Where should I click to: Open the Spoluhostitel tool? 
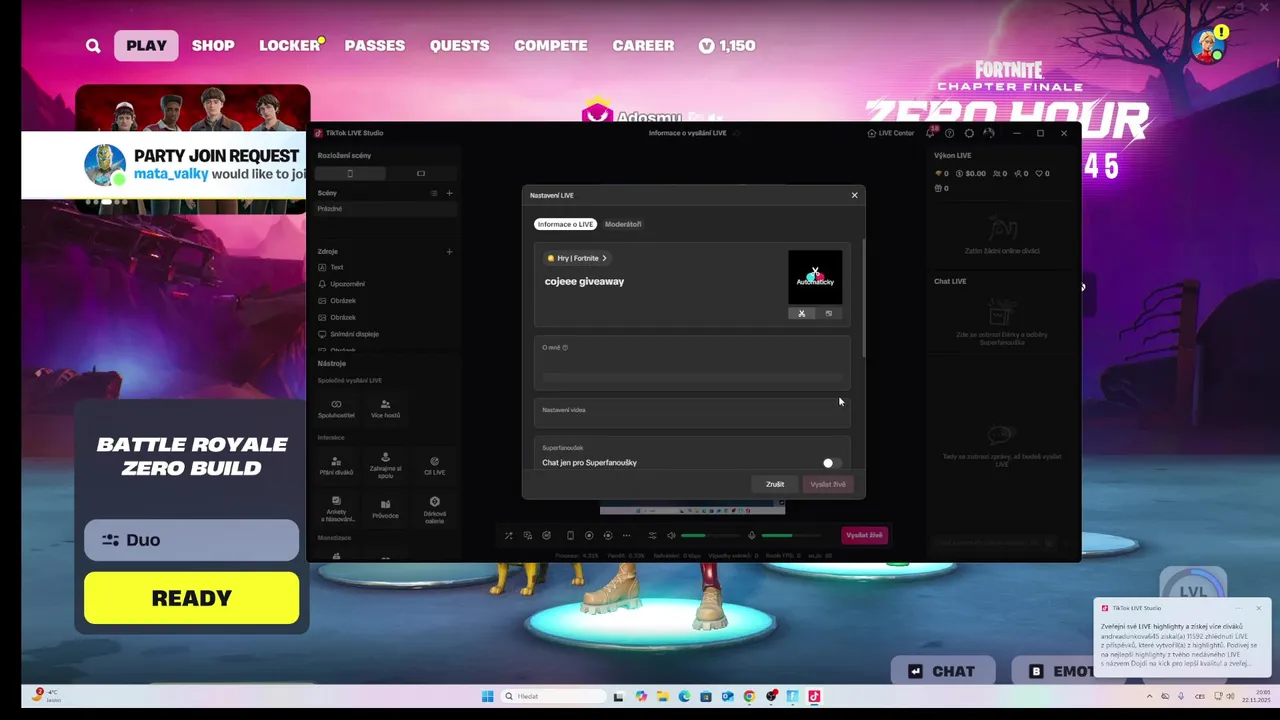click(336, 409)
